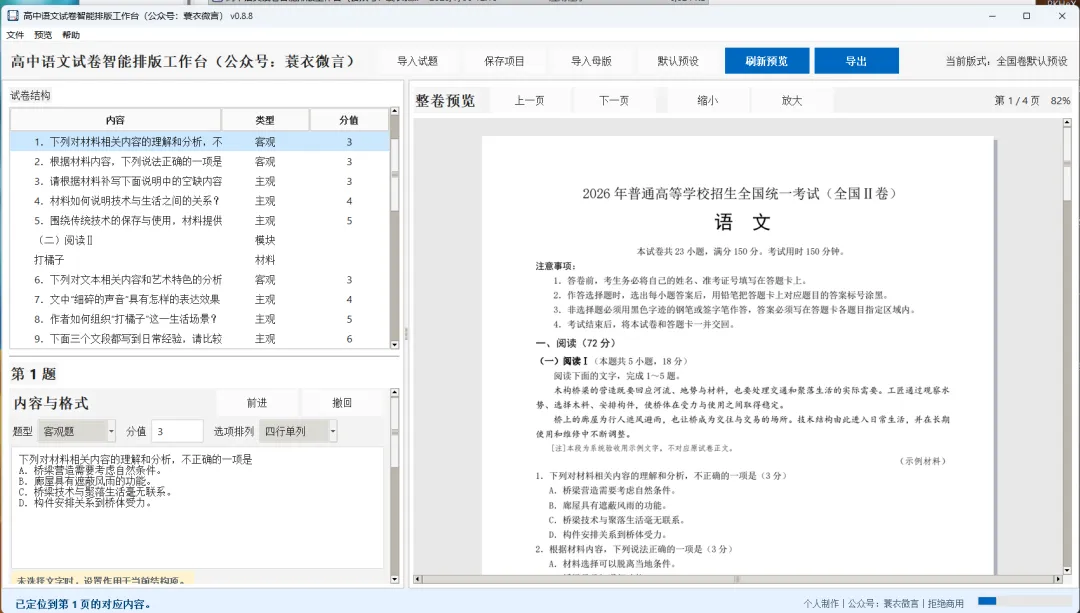Click the 保存项目 button
The height and width of the screenshot is (613, 1080).
504,61
